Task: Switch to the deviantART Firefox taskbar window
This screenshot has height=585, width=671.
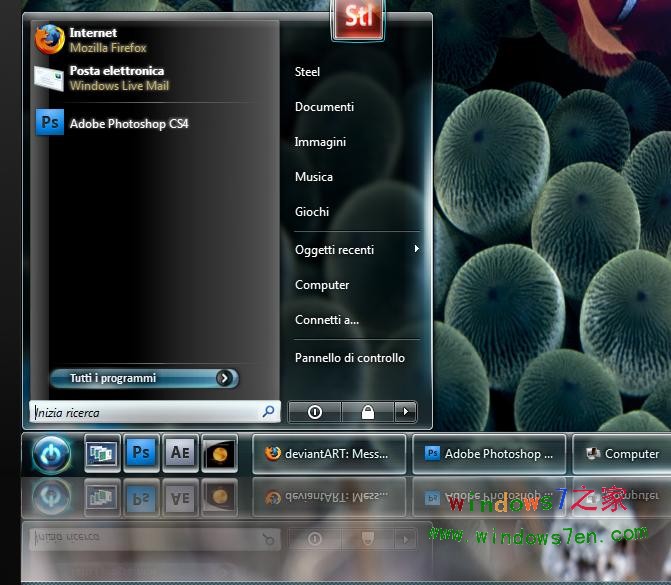Action: coord(329,453)
